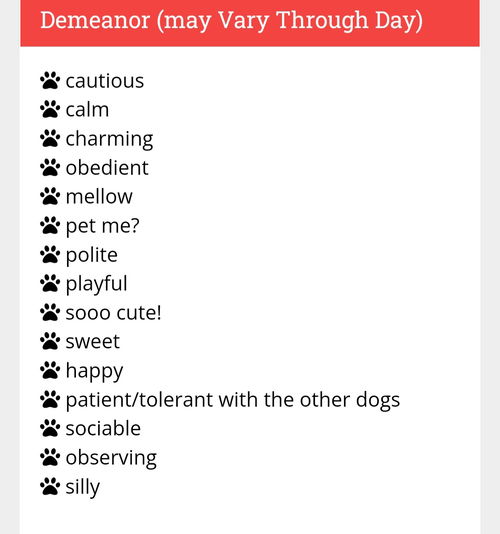500x534 pixels.
Task: Select the 'charming' trait text
Action: coord(109,139)
